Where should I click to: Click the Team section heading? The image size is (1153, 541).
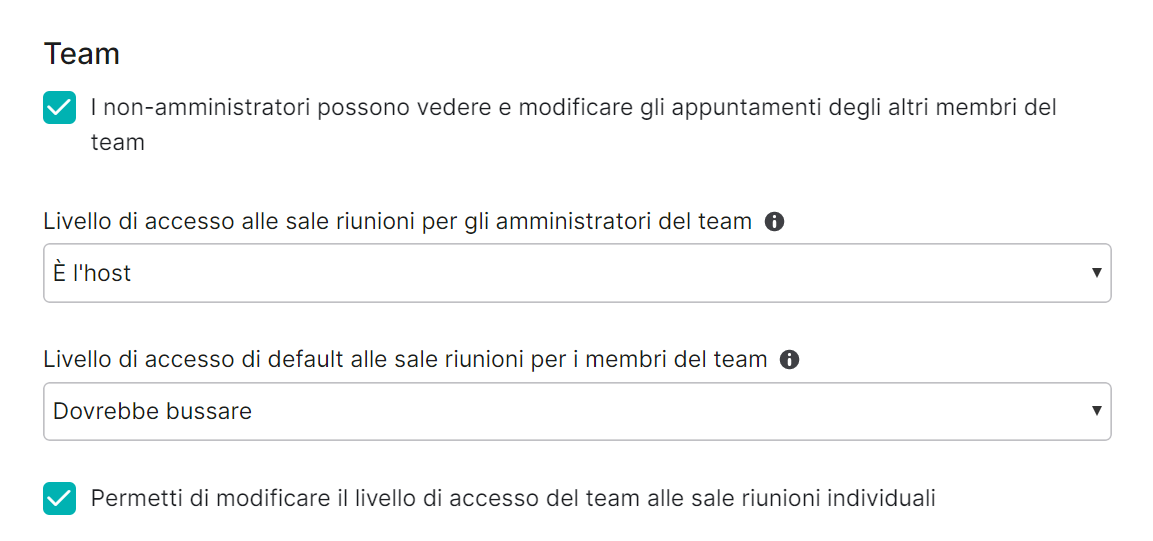(x=82, y=54)
